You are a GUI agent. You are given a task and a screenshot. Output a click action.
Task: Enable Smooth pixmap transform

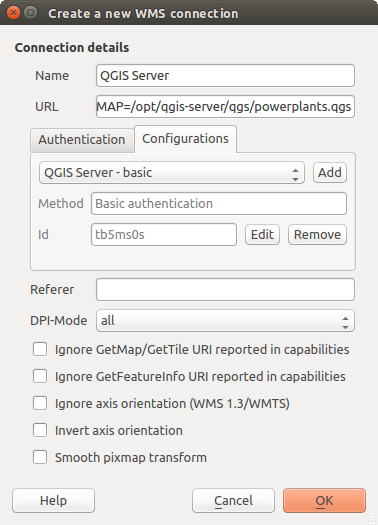click(x=40, y=457)
